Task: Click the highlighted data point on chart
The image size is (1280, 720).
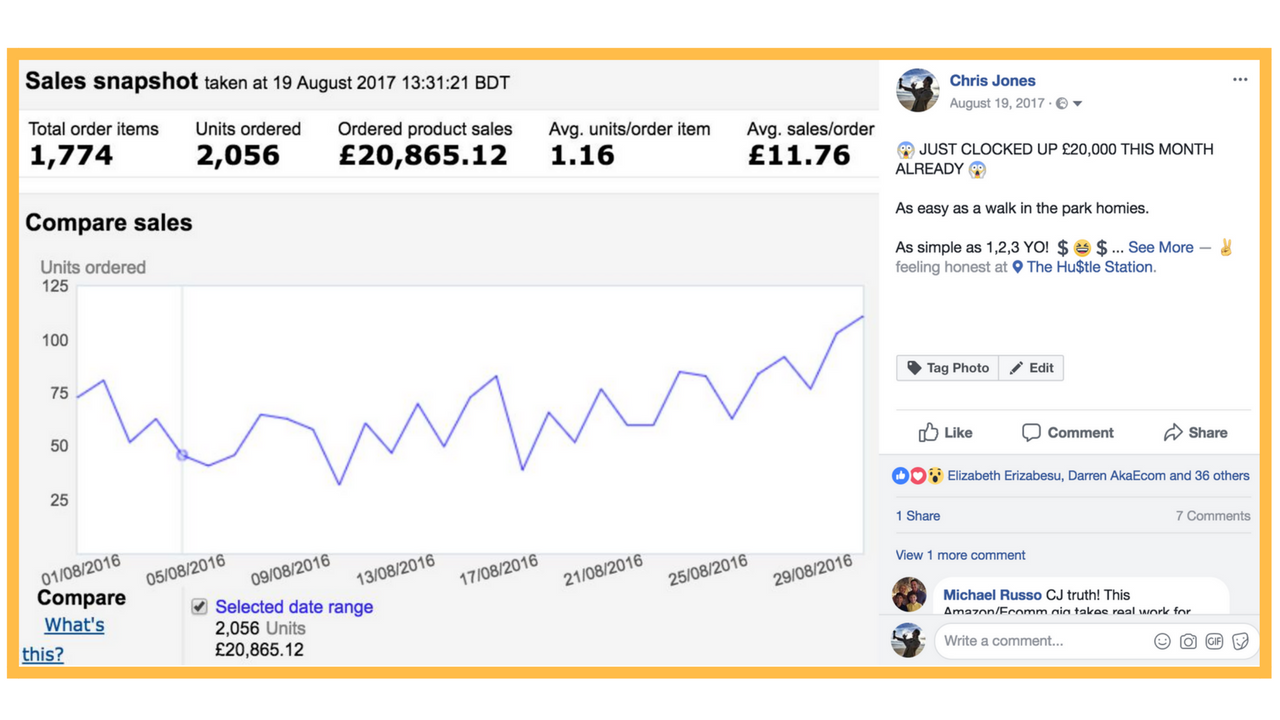Action: pos(182,455)
